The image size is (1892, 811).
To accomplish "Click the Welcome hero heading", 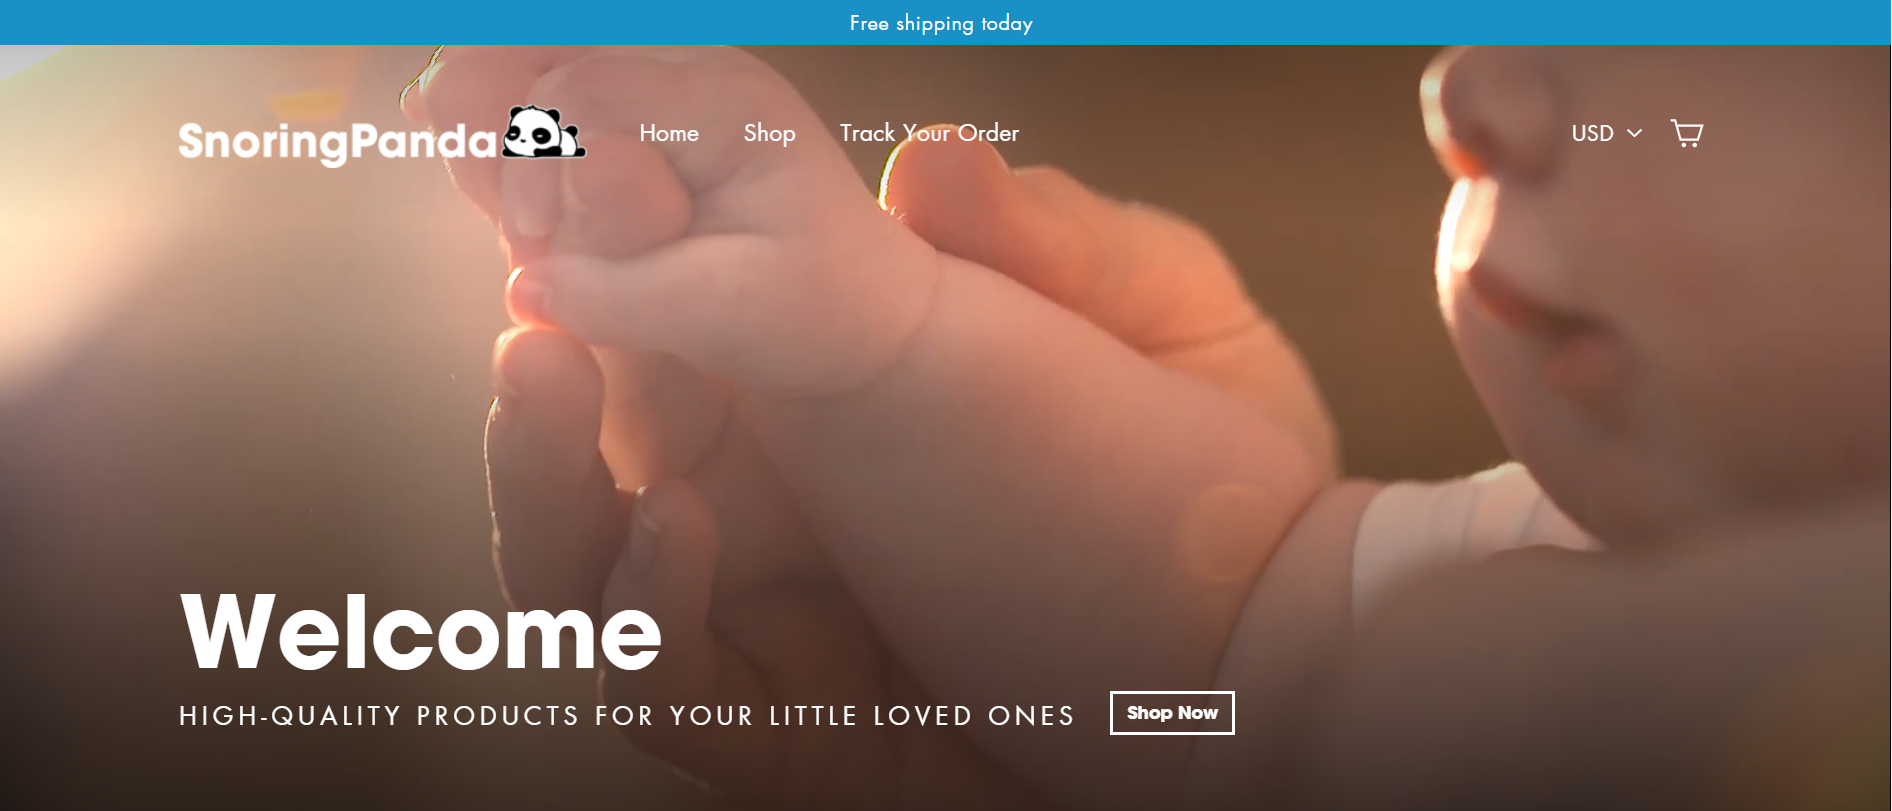I will pos(420,632).
